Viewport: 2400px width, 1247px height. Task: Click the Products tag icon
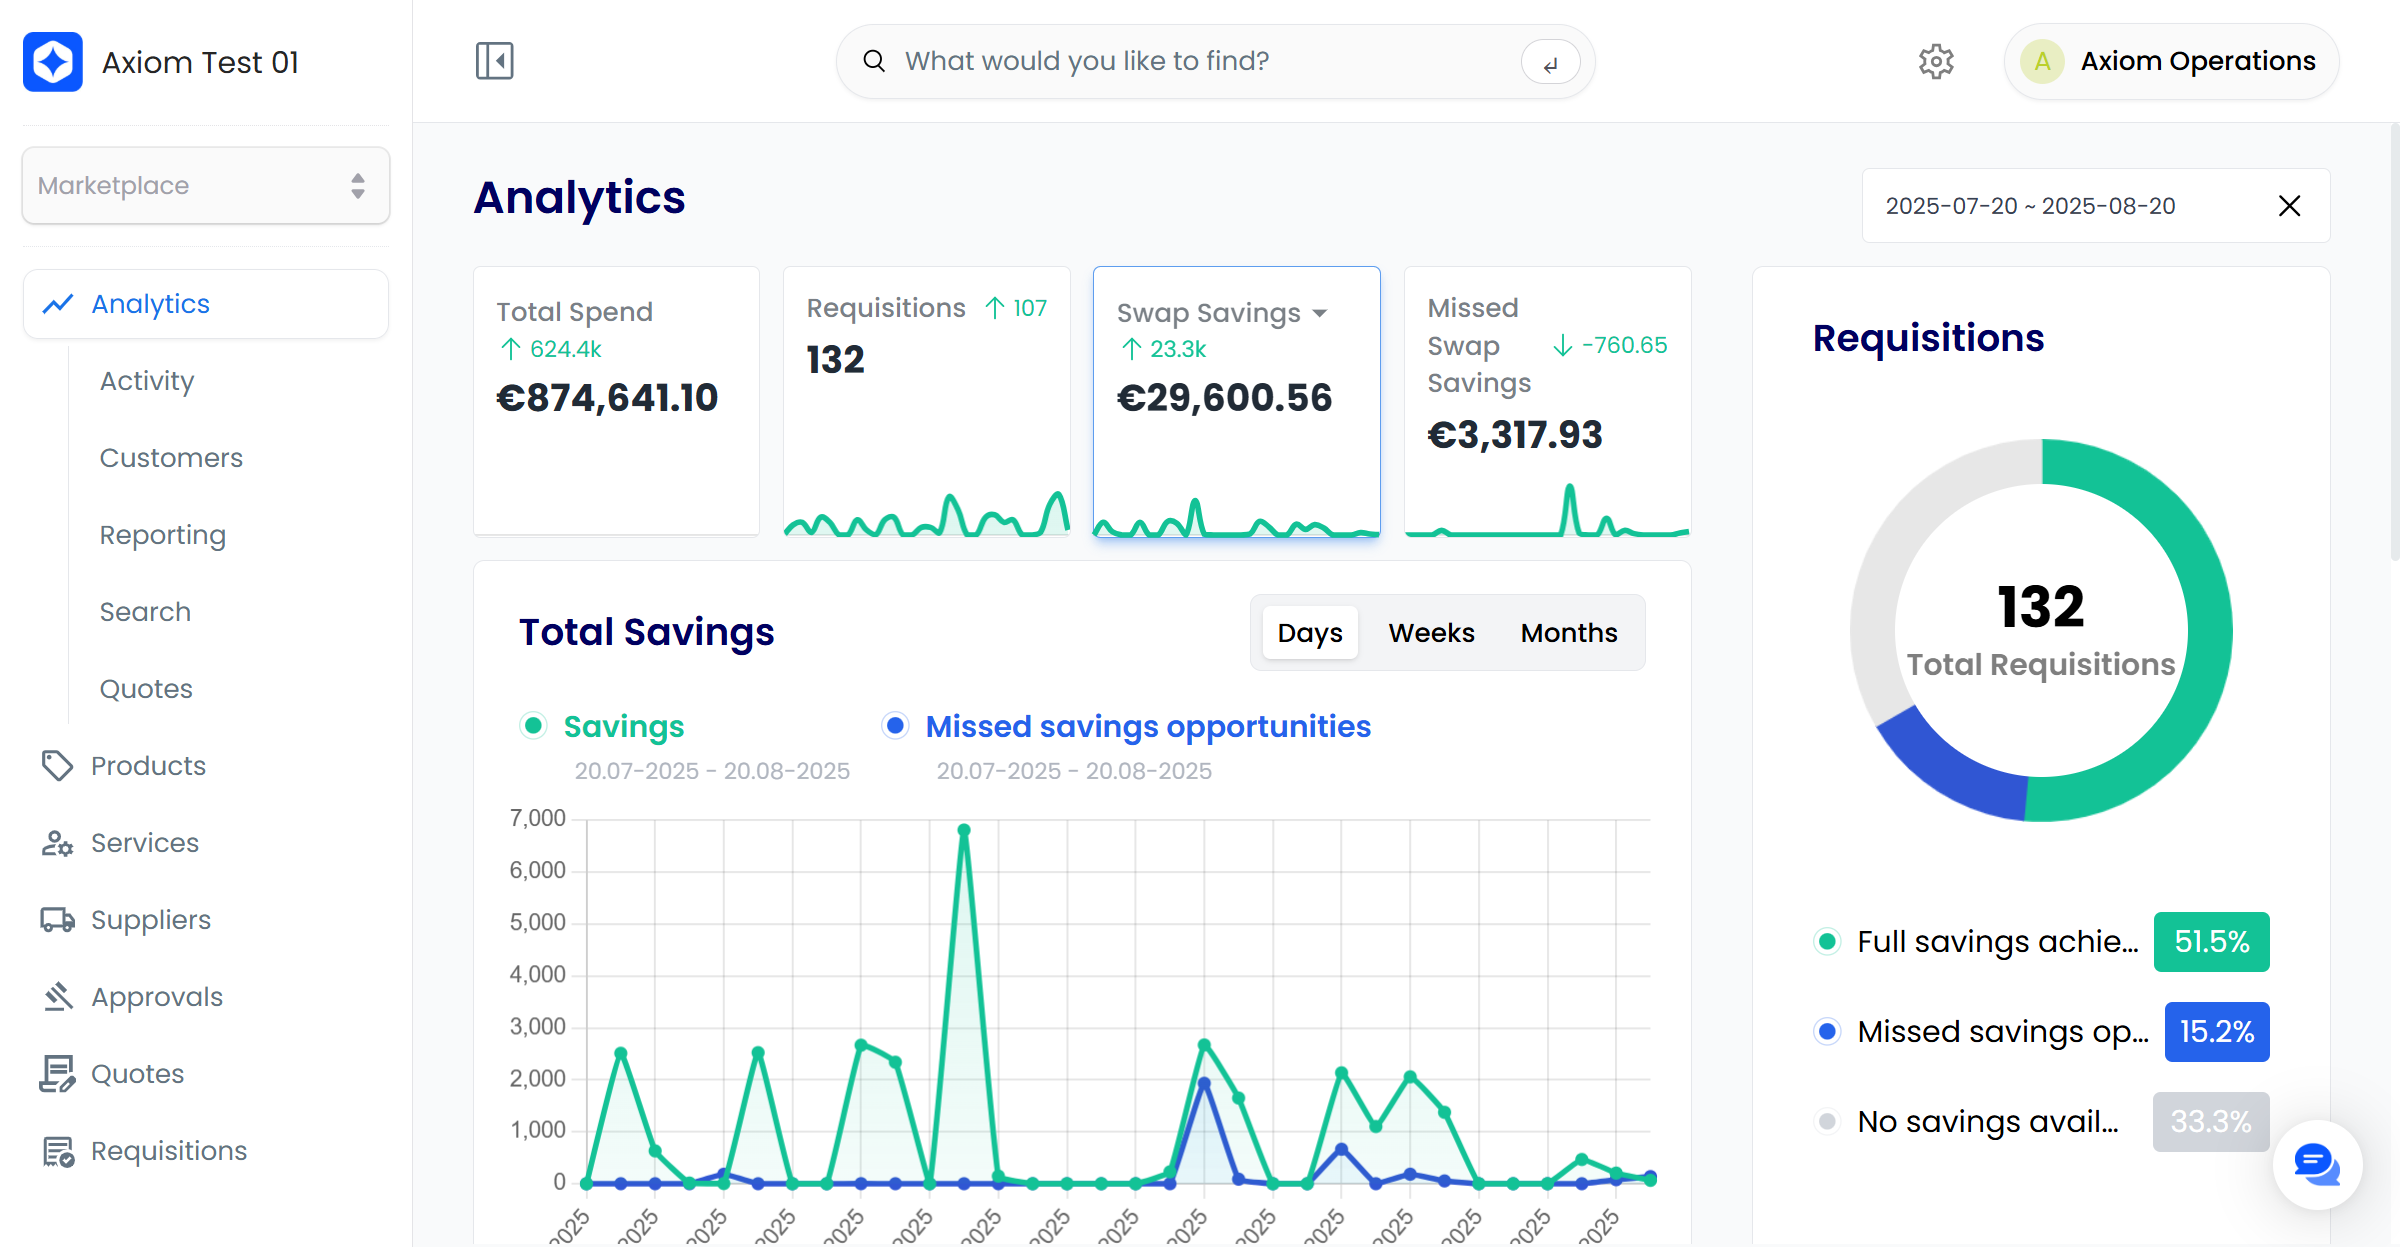tap(57, 766)
